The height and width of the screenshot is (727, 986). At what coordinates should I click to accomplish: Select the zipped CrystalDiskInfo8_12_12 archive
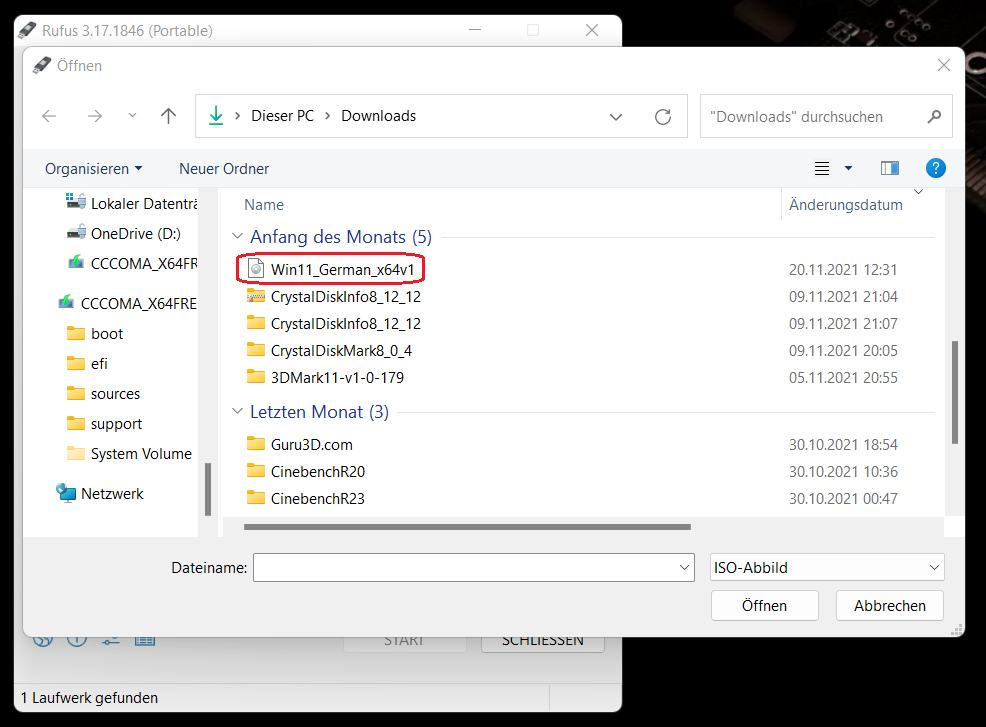(x=334, y=296)
